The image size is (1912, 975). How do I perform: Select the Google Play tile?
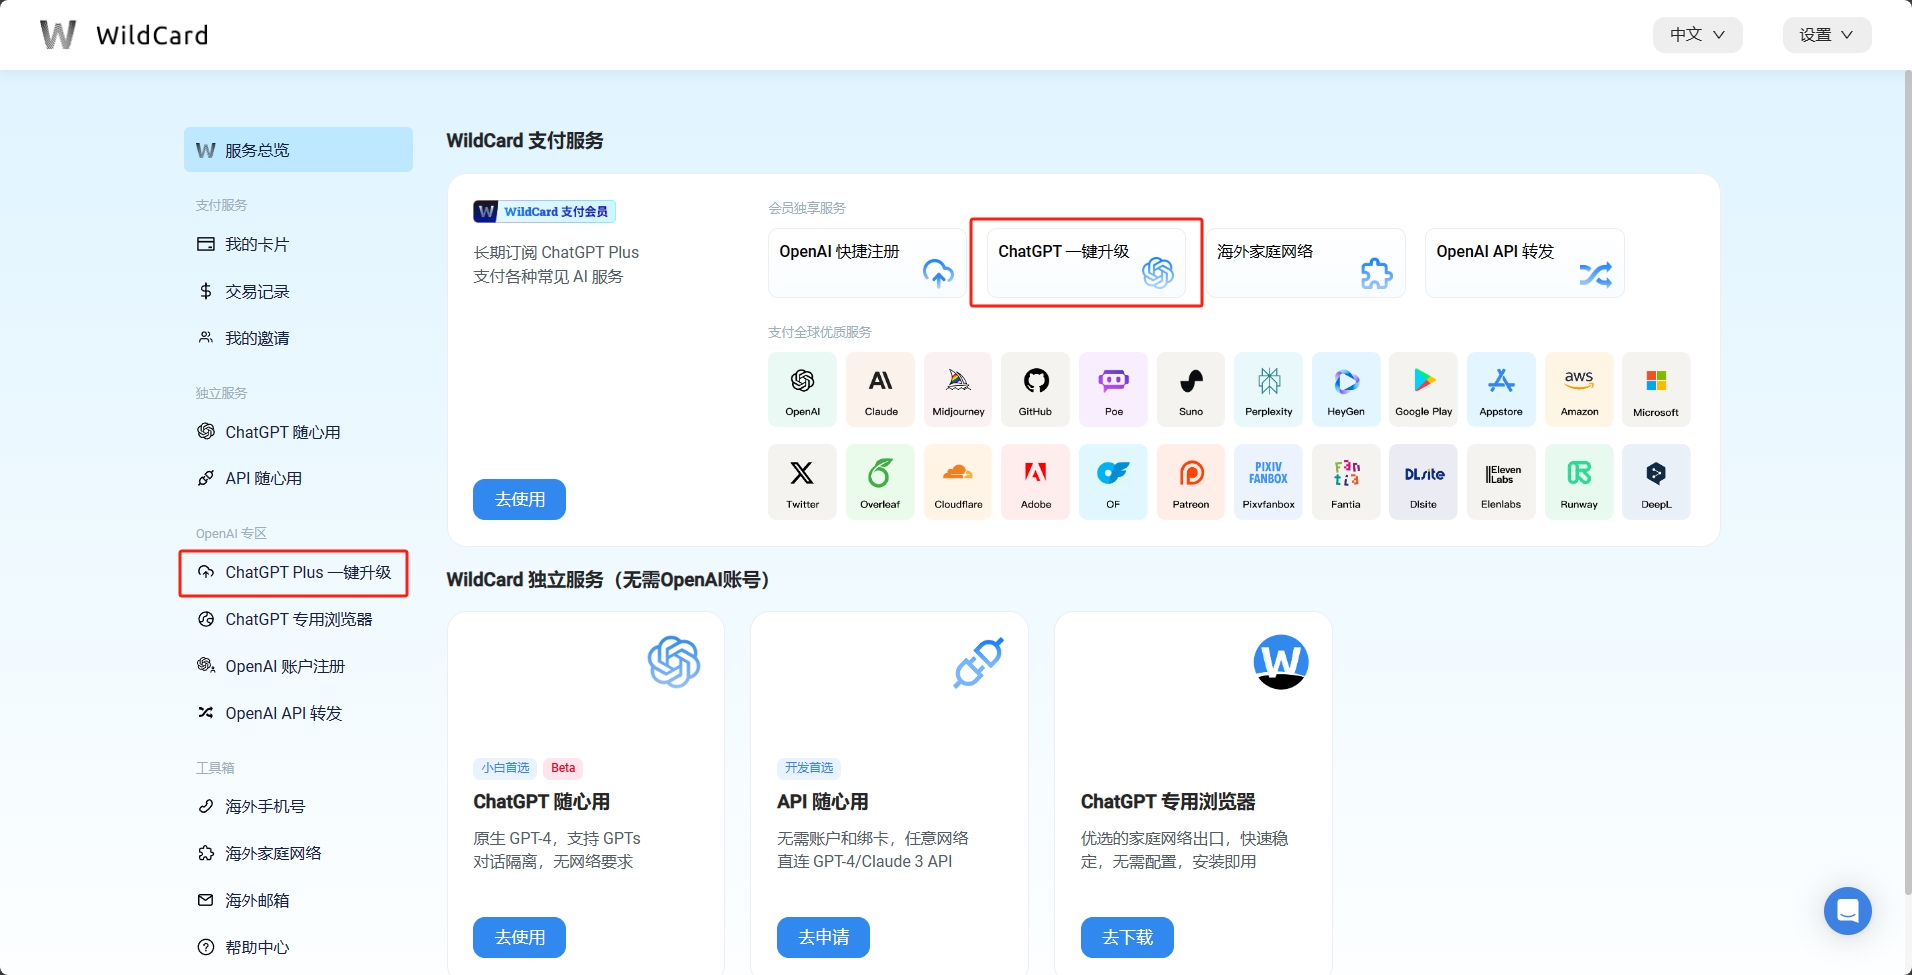click(x=1423, y=389)
